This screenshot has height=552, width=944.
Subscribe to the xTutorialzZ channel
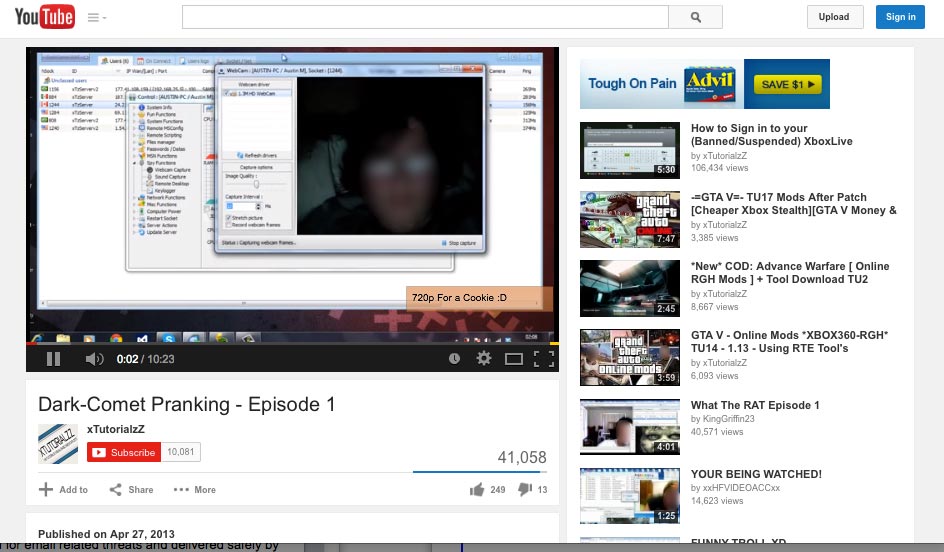click(x=124, y=452)
